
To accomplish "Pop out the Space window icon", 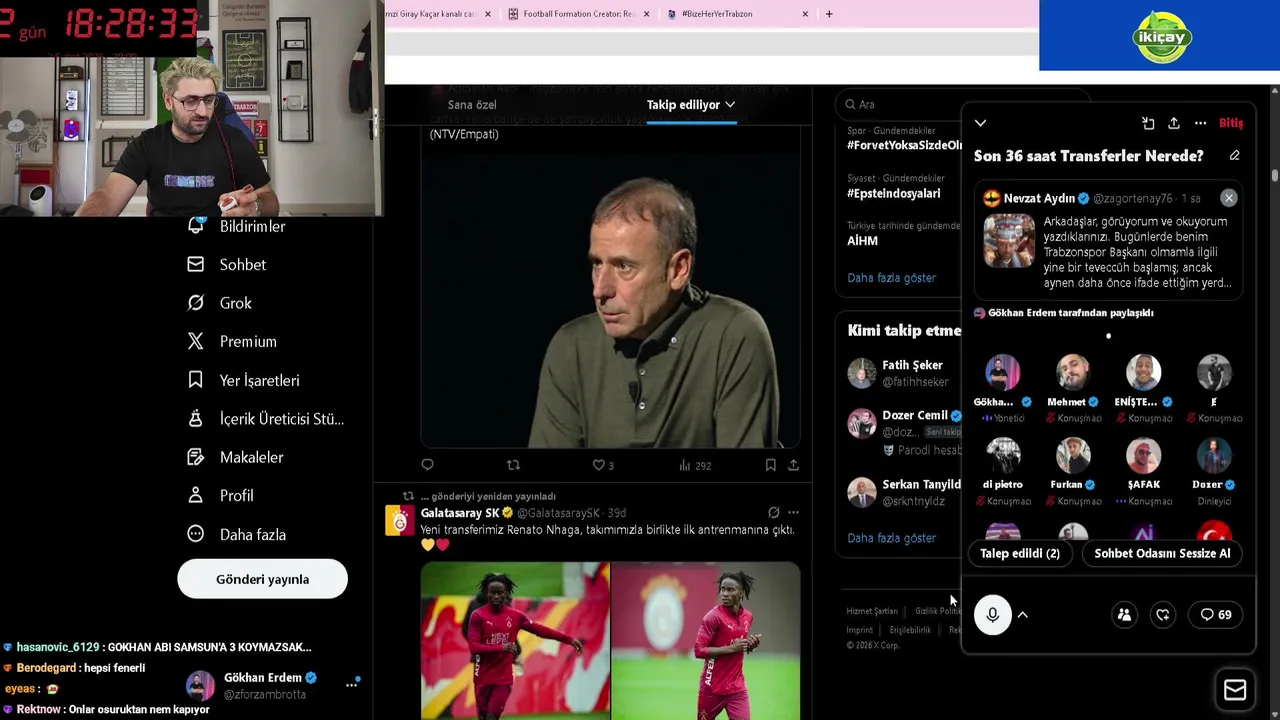I will (x=1148, y=123).
